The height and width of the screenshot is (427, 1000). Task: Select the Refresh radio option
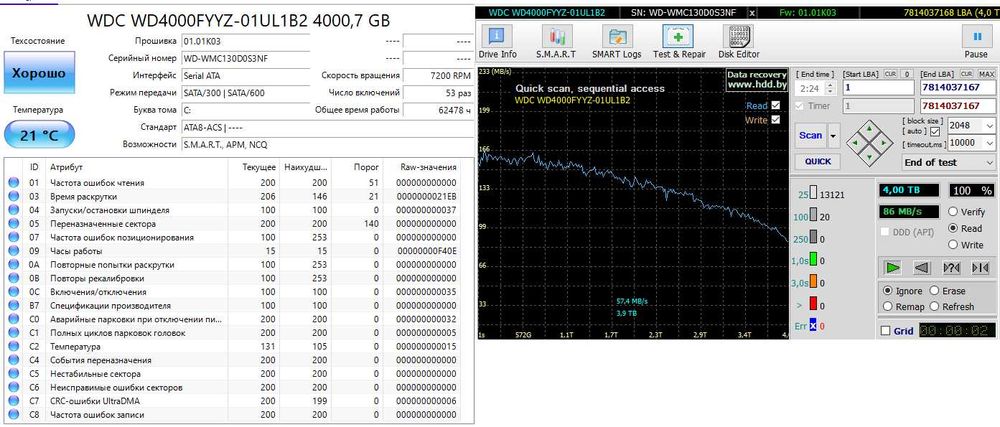pos(934,307)
